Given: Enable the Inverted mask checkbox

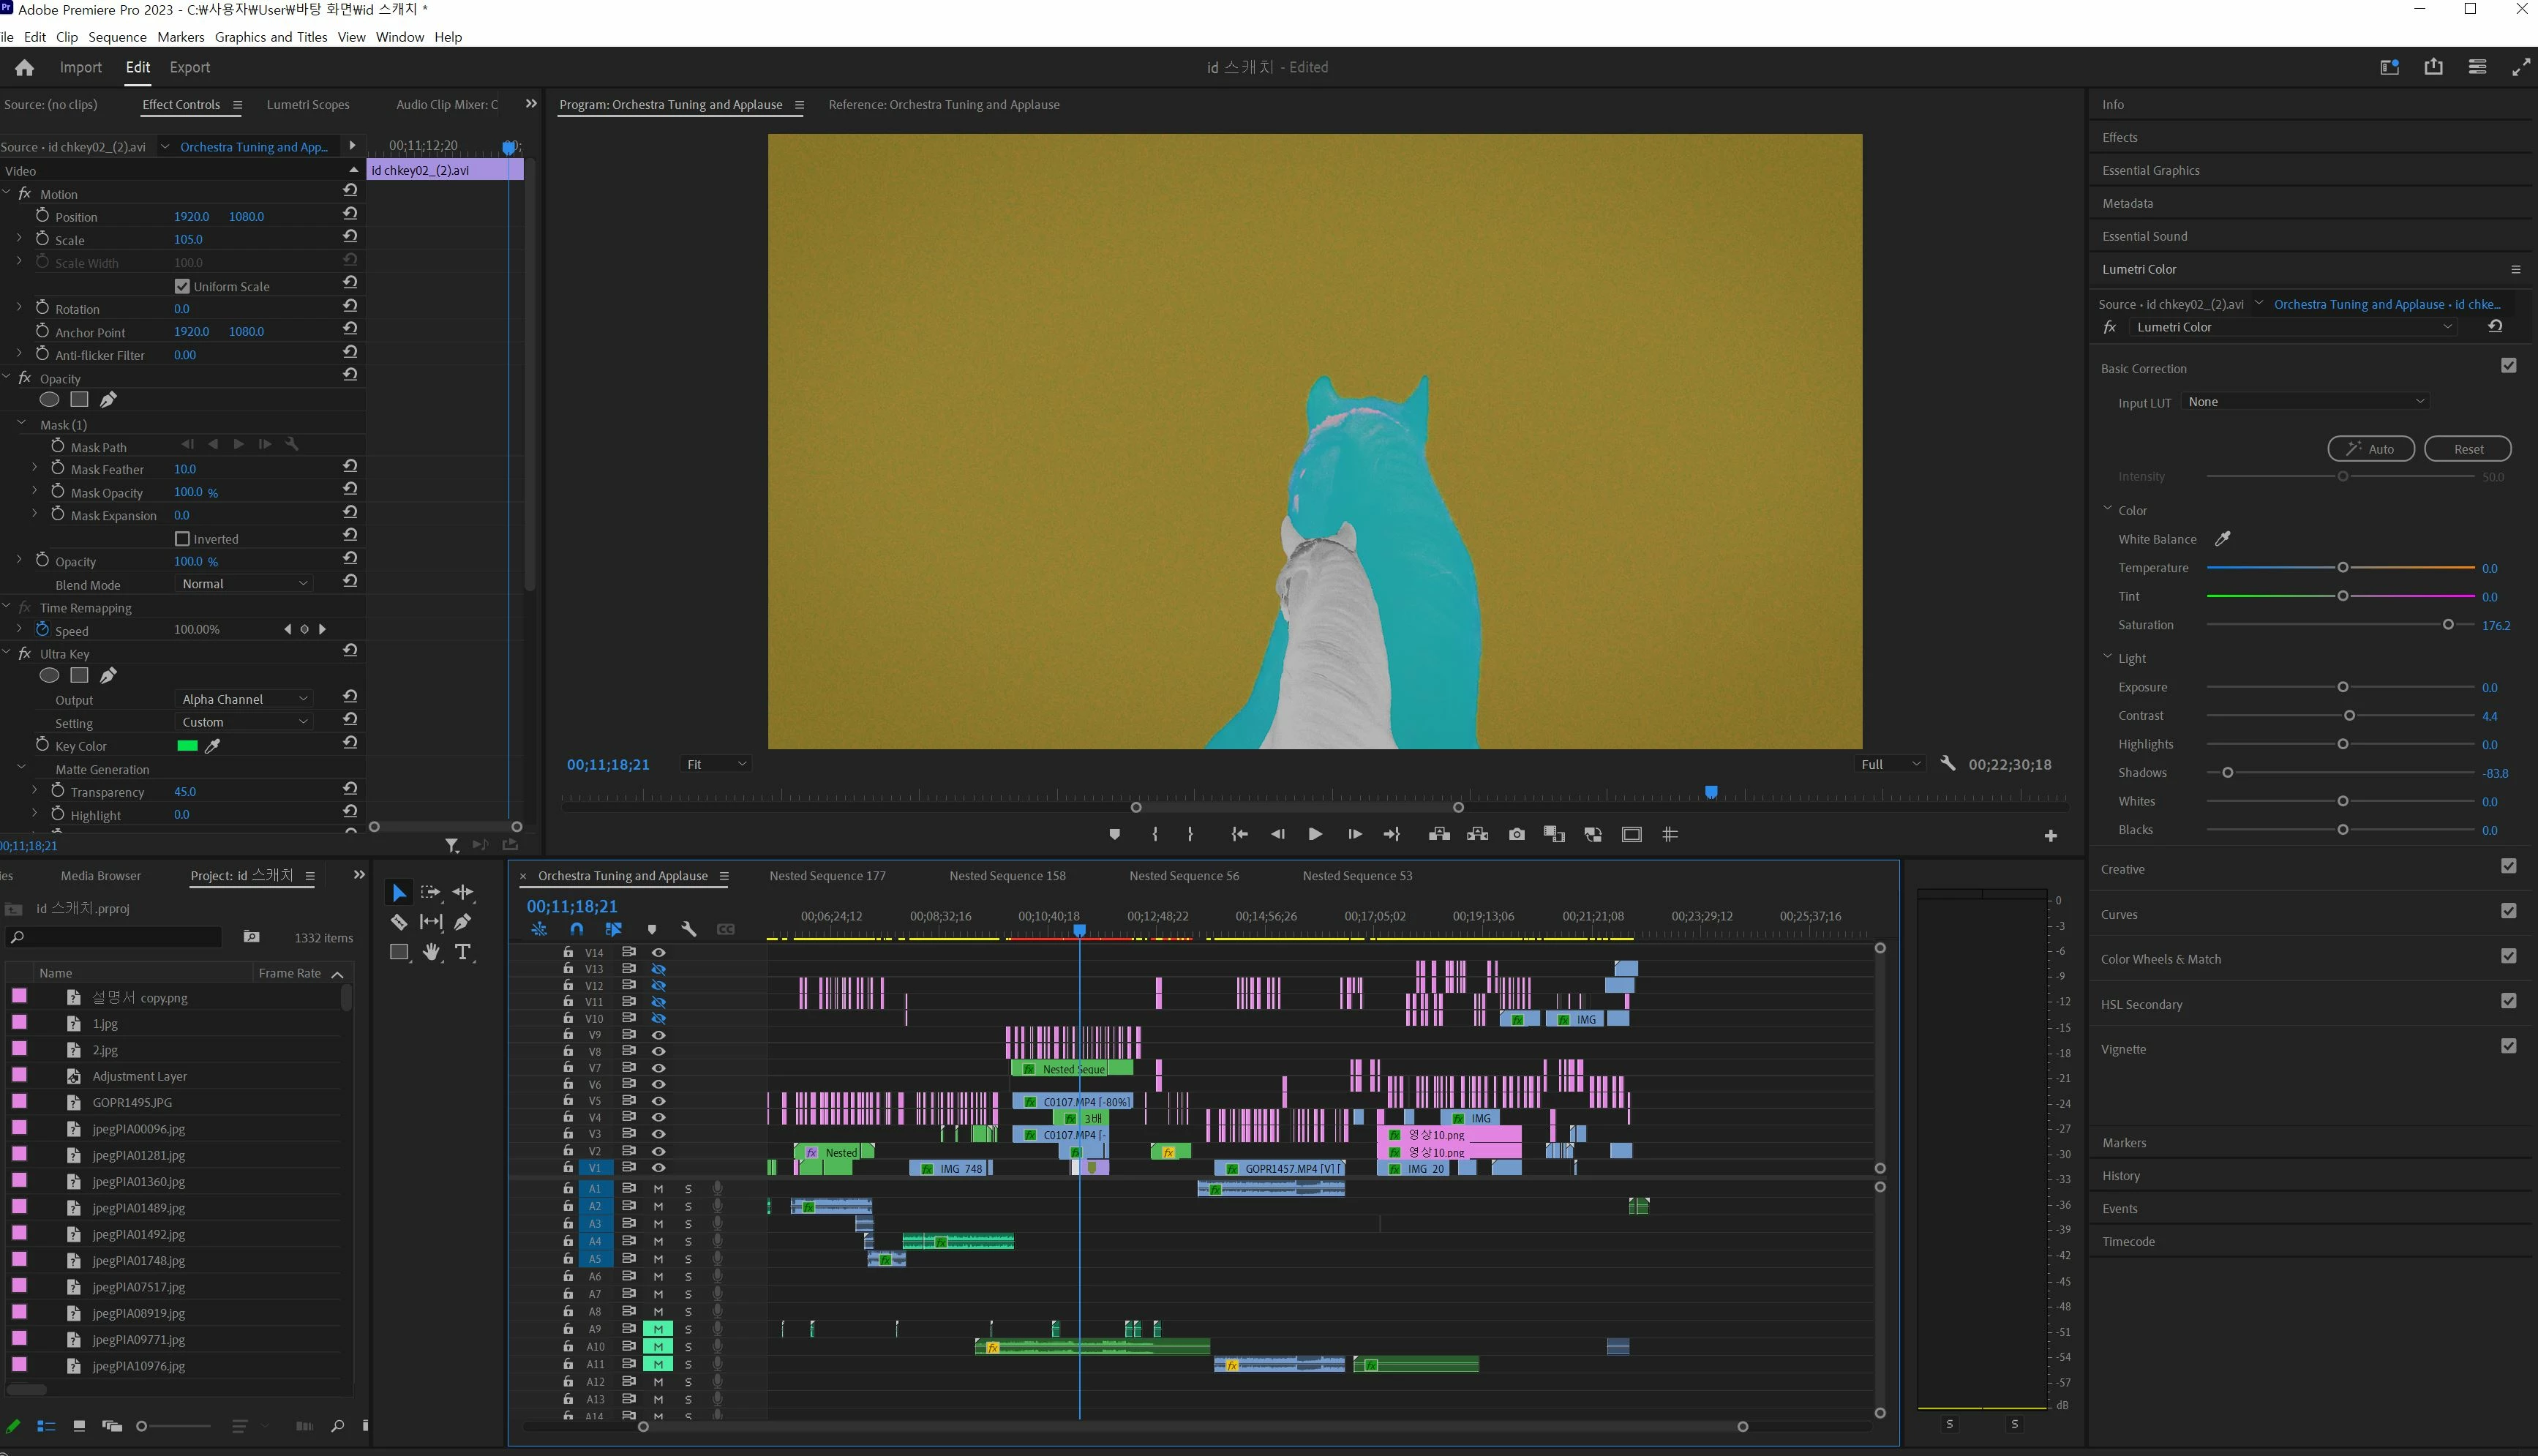Looking at the screenshot, I should click(182, 539).
